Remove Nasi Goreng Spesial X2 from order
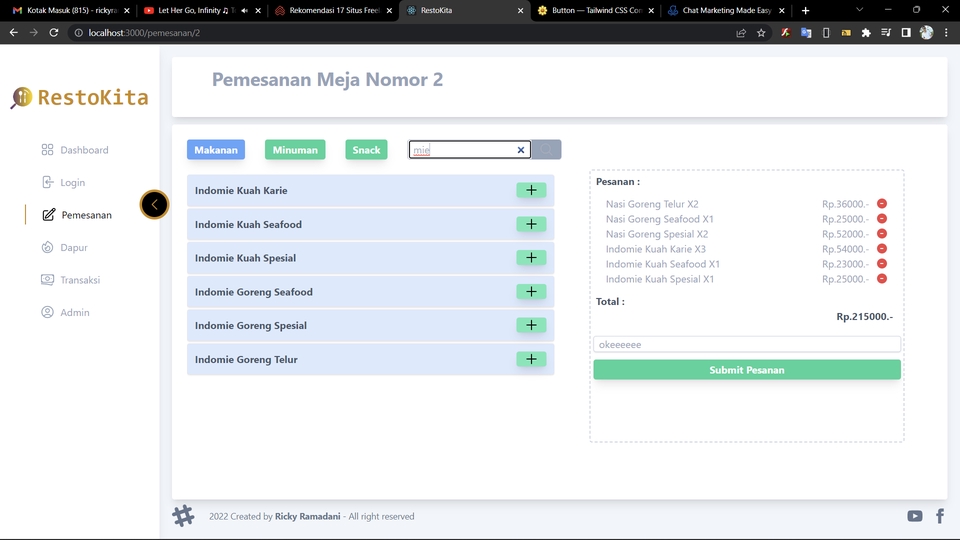960x540 pixels. (x=882, y=234)
